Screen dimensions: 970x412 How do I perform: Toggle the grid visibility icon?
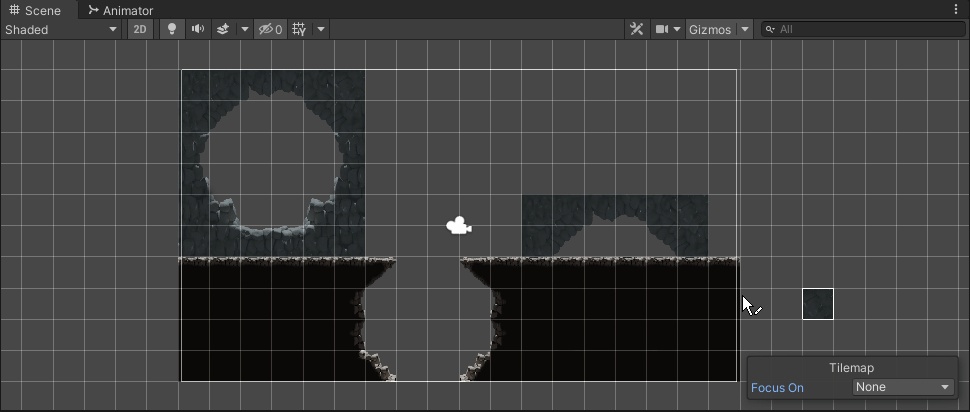(x=299, y=29)
